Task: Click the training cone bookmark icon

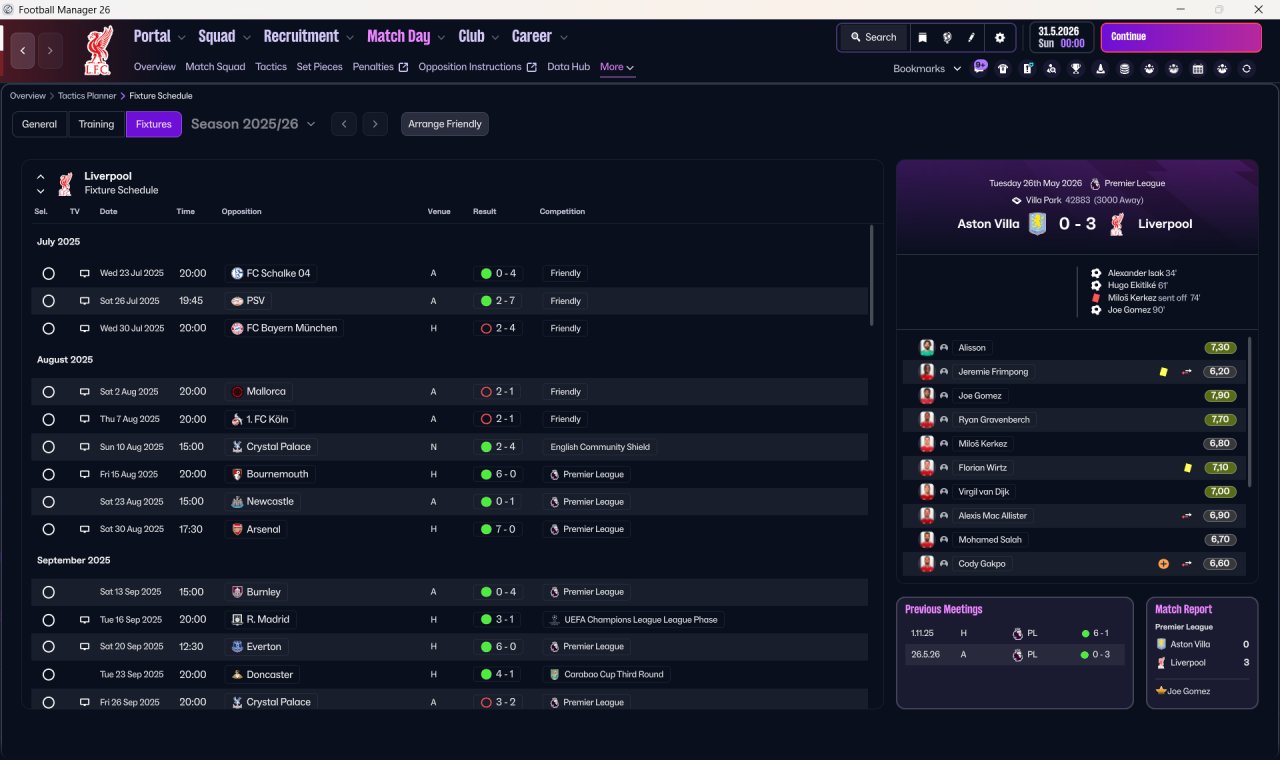Action: click(x=1100, y=69)
